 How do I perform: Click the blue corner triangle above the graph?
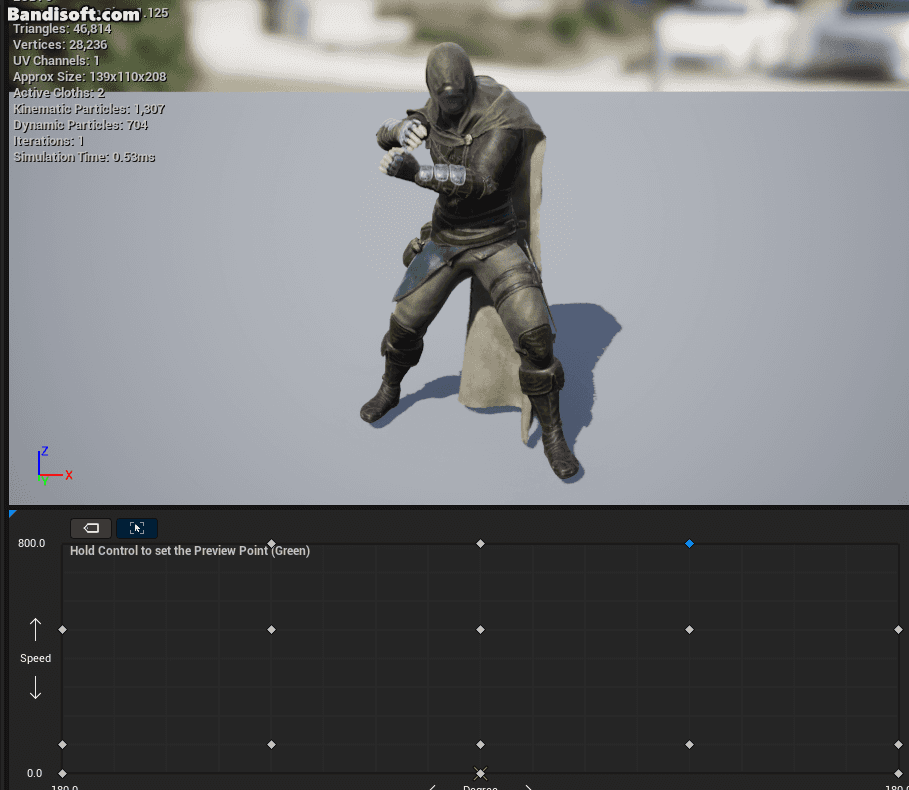point(13,514)
